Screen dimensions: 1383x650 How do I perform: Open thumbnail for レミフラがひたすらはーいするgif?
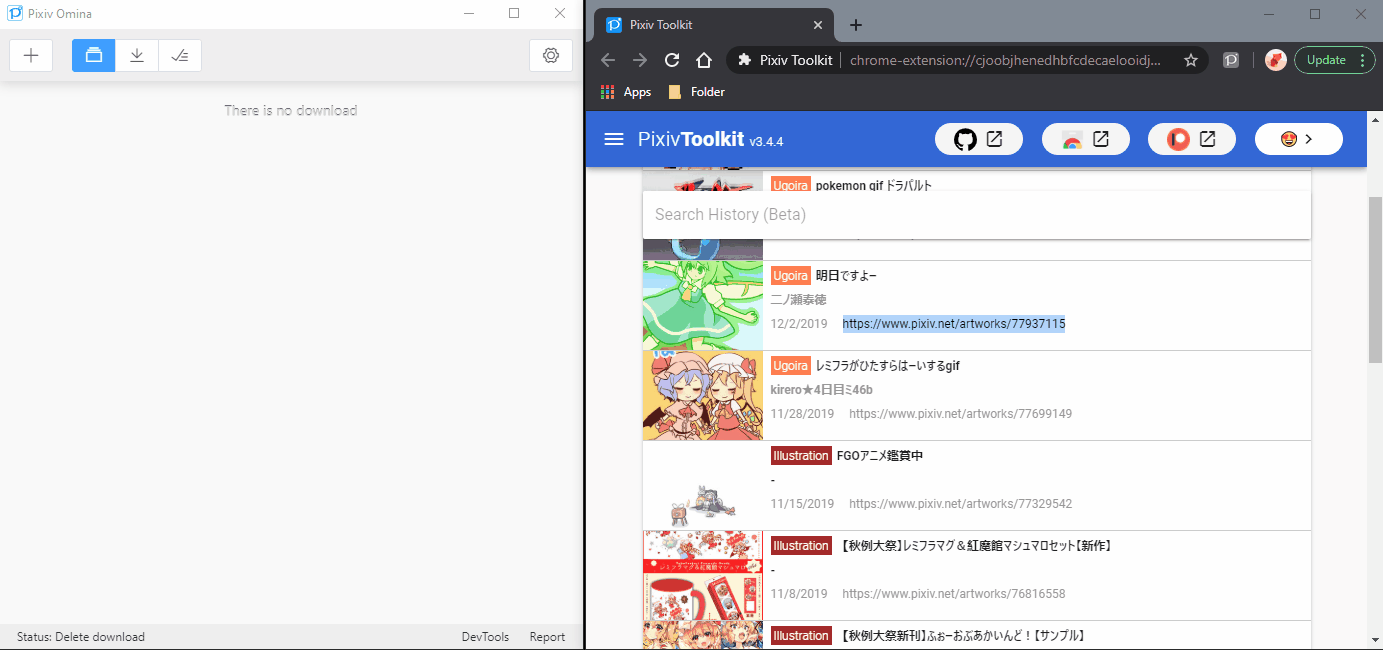point(703,395)
